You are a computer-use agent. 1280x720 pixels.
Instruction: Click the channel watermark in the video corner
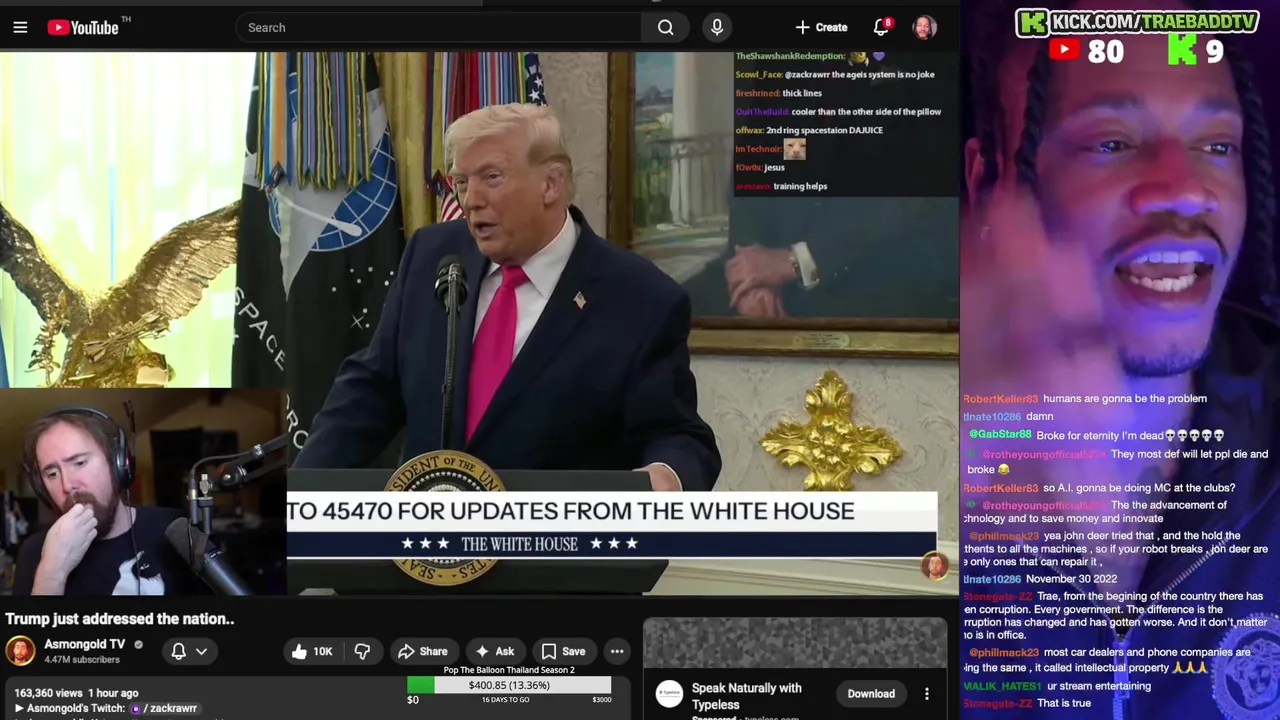click(x=934, y=566)
